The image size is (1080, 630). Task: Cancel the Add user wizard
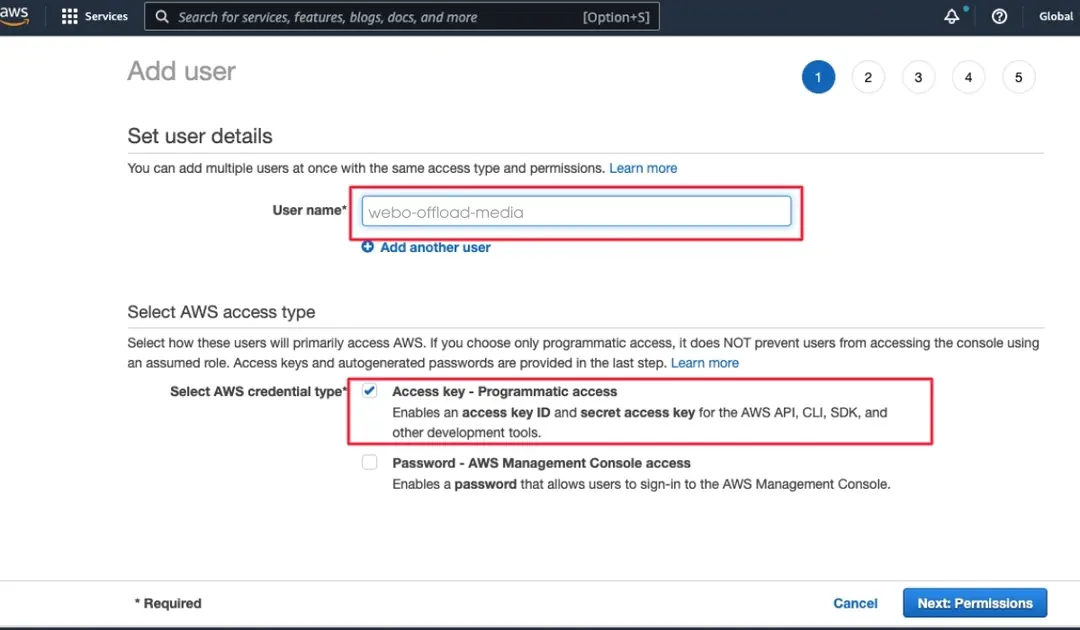coord(855,603)
